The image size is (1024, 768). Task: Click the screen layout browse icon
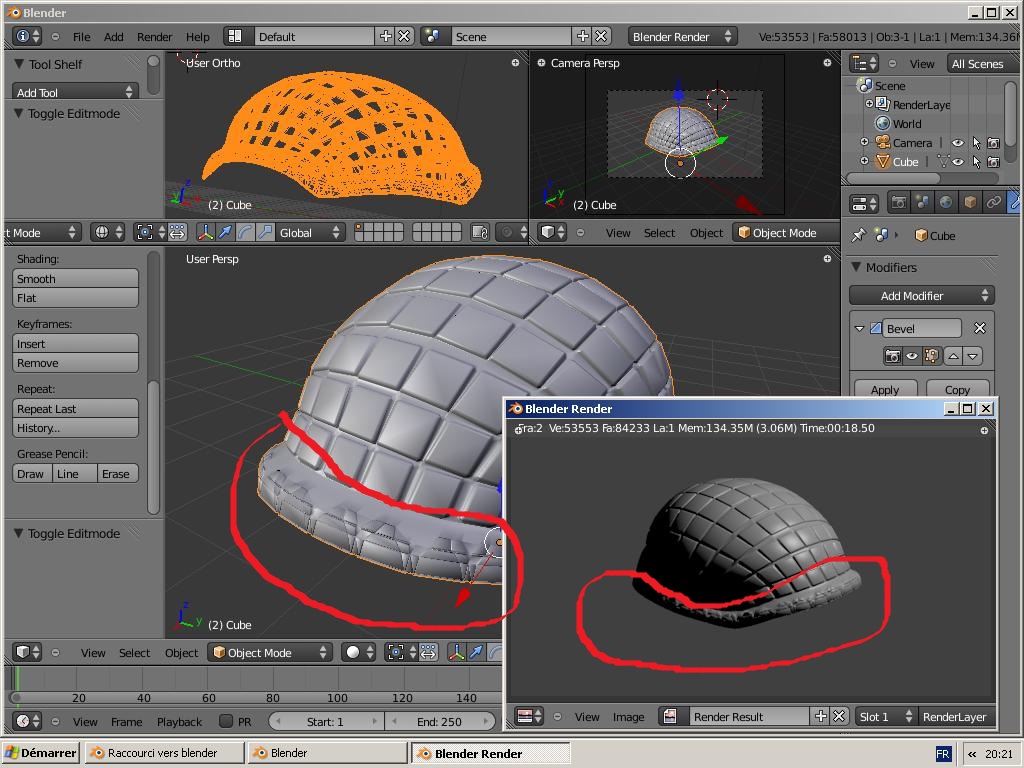point(235,37)
